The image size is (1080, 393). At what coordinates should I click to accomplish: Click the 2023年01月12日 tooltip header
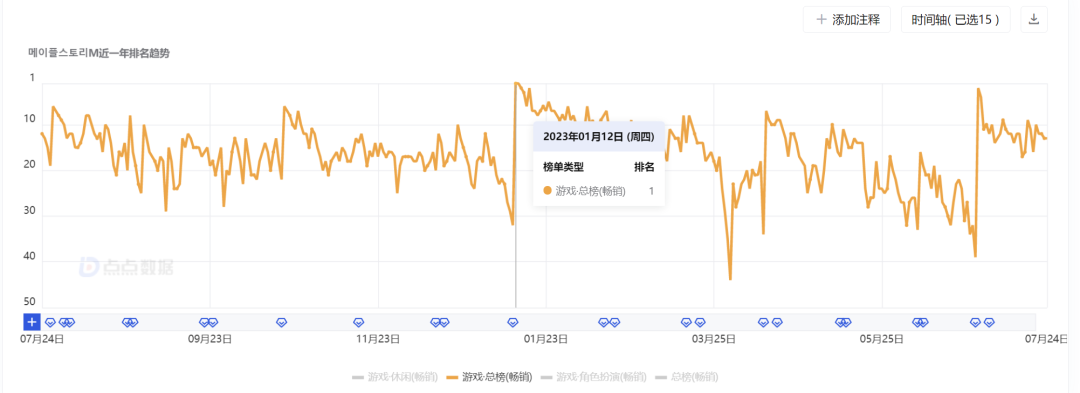(x=599, y=136)
